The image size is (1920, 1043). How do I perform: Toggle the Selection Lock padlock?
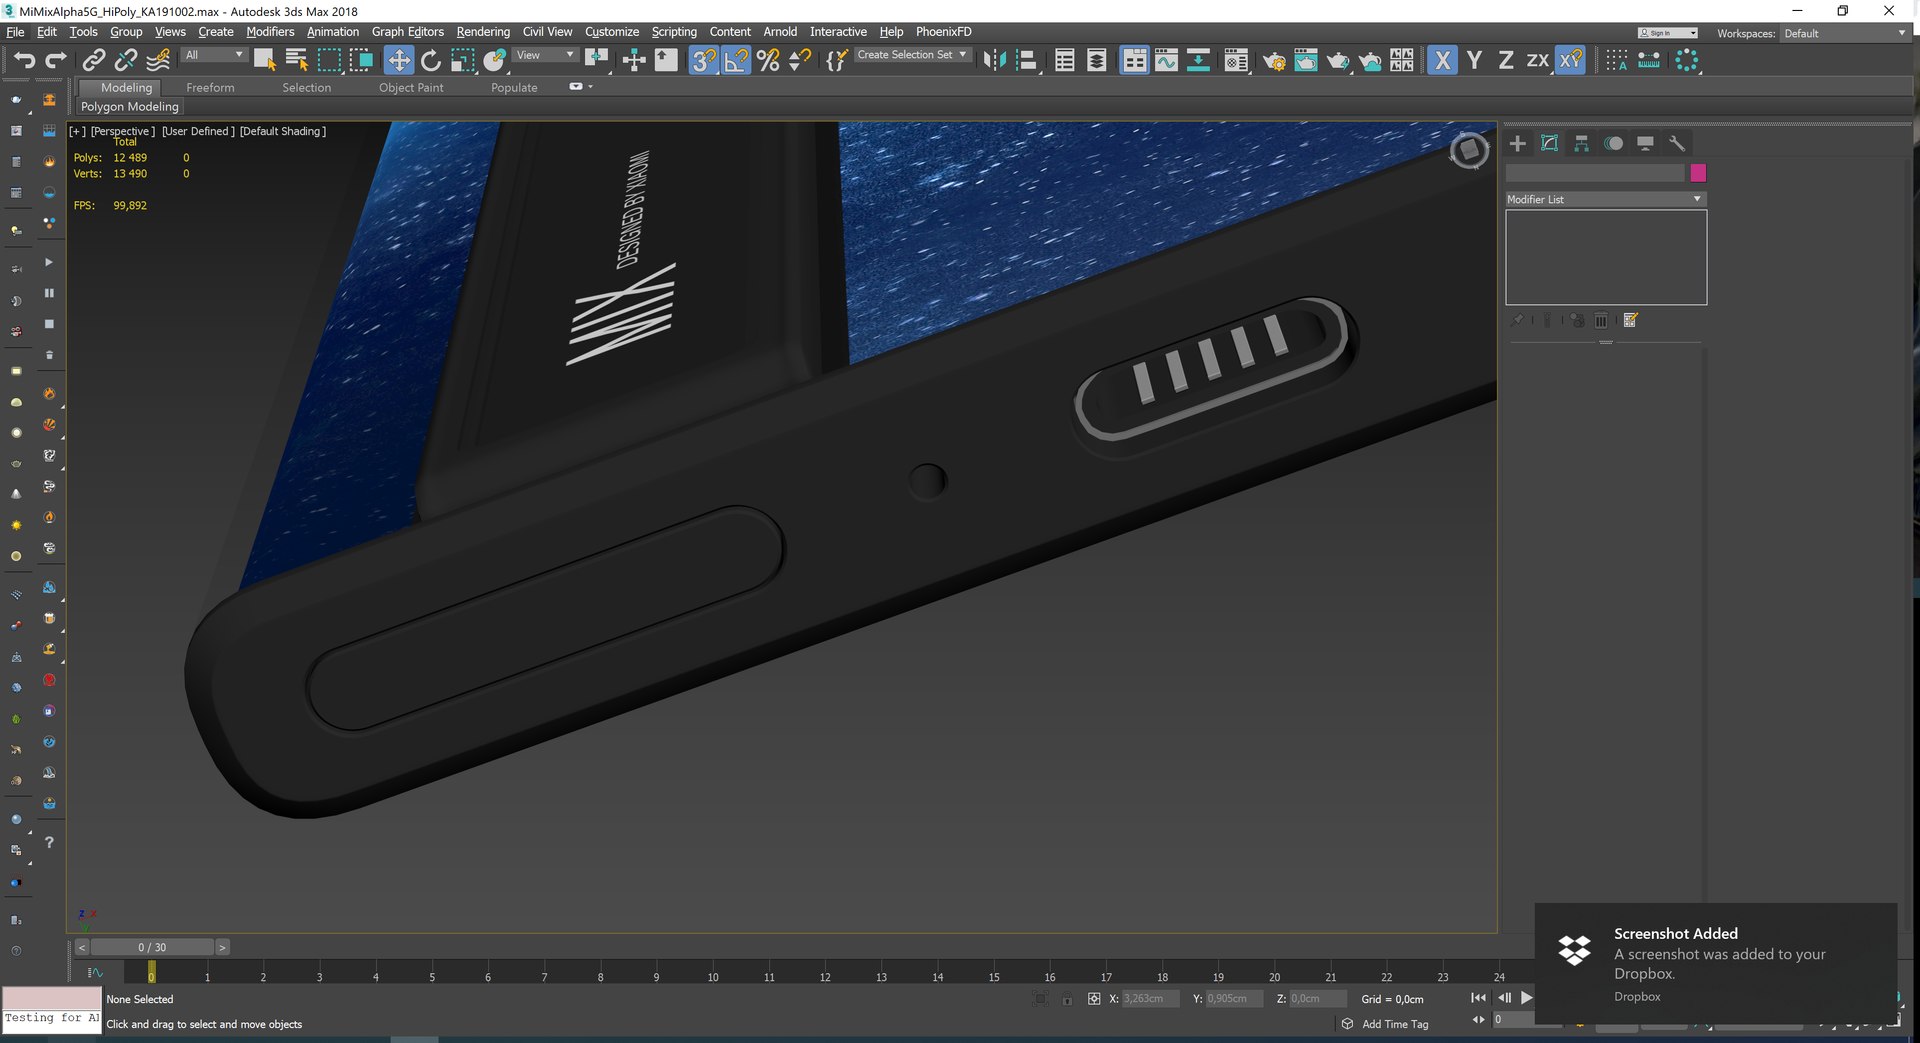point(1067,999)
